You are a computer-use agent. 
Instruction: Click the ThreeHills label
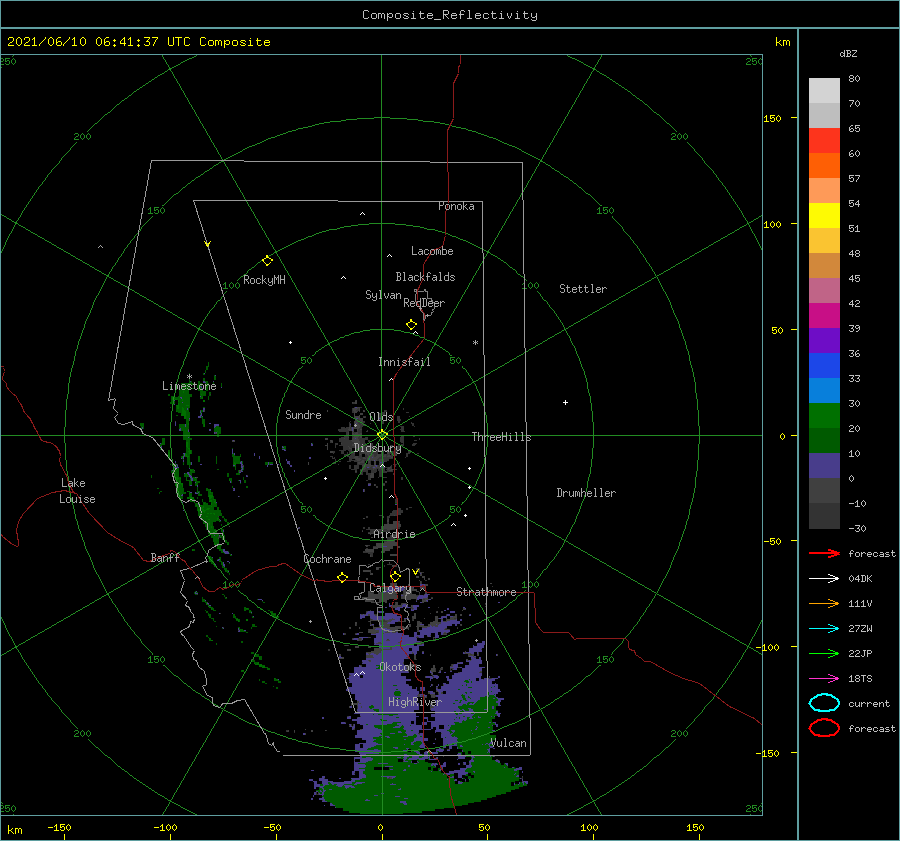(x=501, y=437)
